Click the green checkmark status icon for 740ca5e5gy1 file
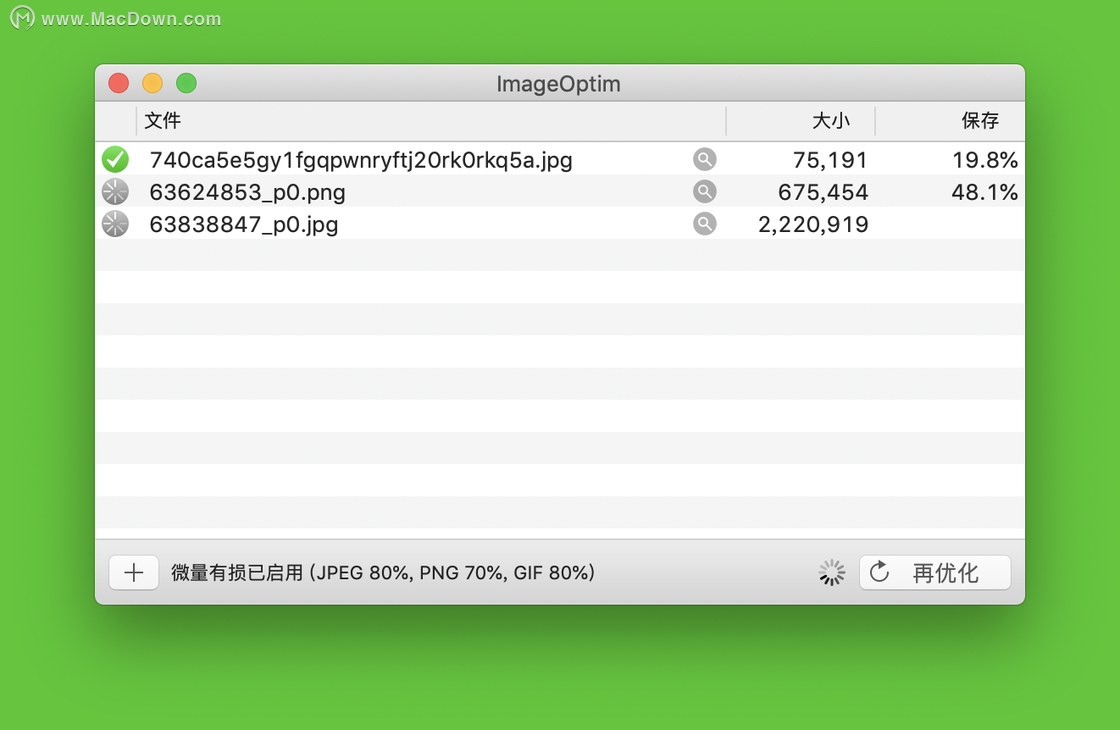 click(115, 159)
